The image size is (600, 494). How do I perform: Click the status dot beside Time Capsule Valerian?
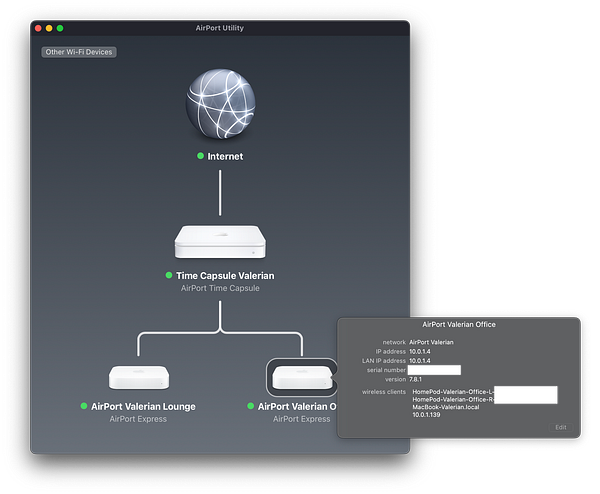click(x=169, y=275)
